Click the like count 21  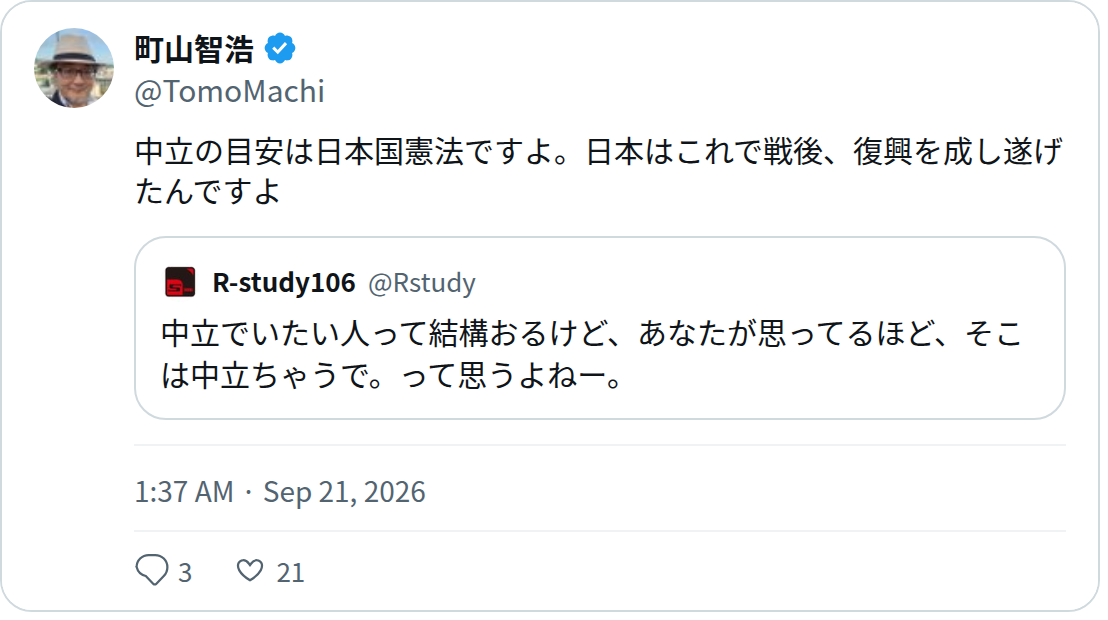pos(290,572)
